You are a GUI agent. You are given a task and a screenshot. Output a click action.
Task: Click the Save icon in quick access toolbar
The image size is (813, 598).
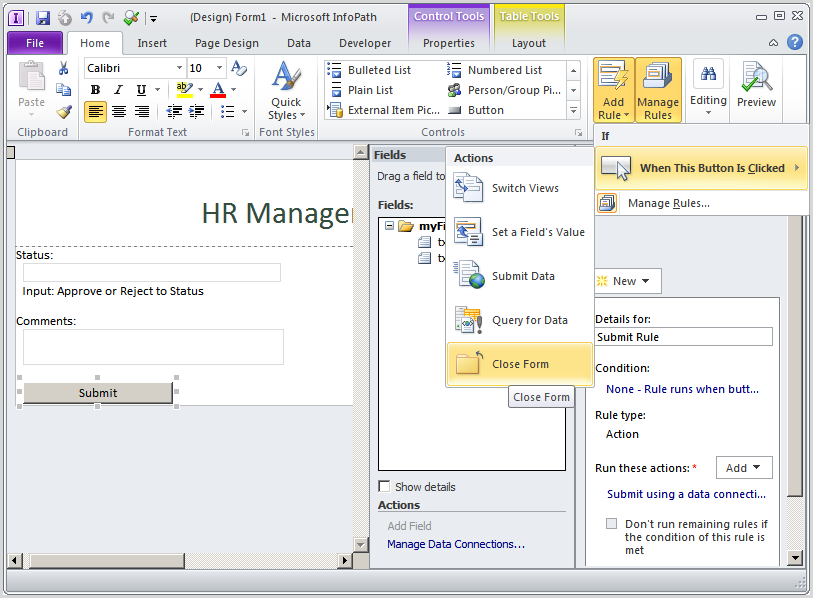43,18
